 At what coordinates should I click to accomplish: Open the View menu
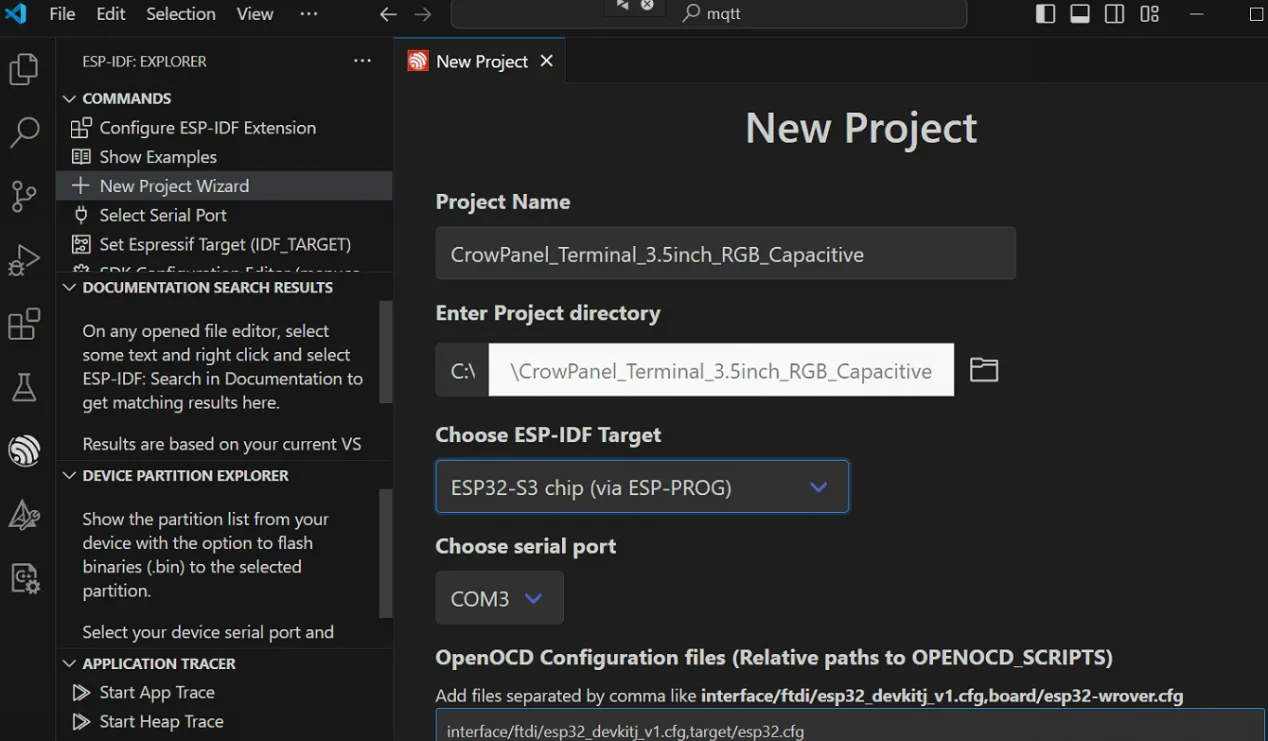coord(255,14)
